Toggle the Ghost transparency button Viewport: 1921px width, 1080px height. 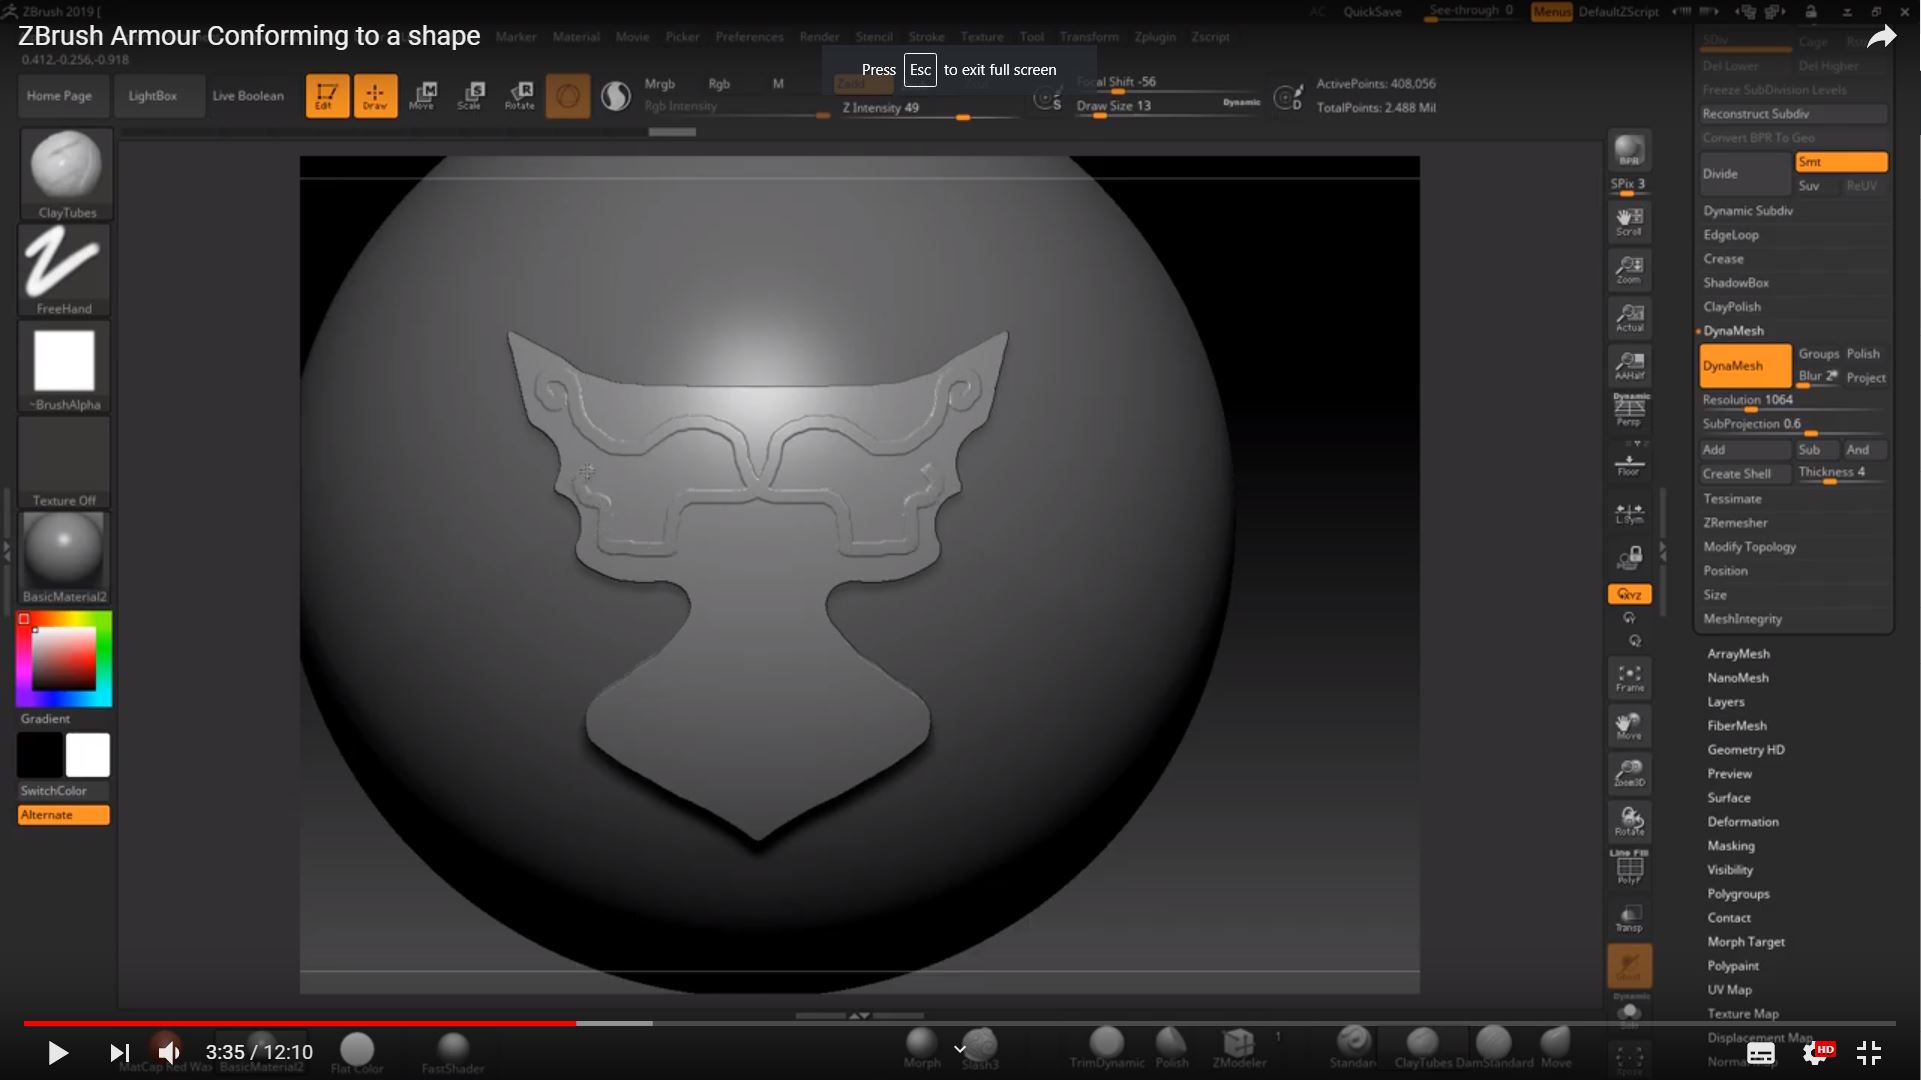pyautogui.click(x=1629, y=966)
